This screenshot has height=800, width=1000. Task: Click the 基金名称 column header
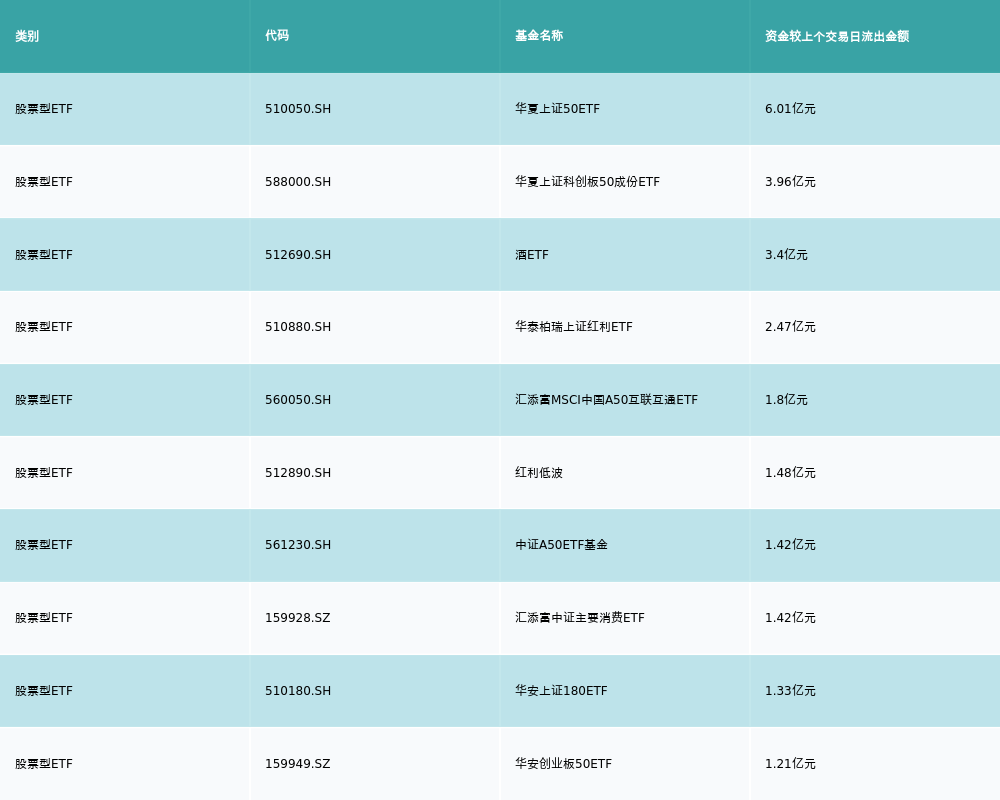539,36
